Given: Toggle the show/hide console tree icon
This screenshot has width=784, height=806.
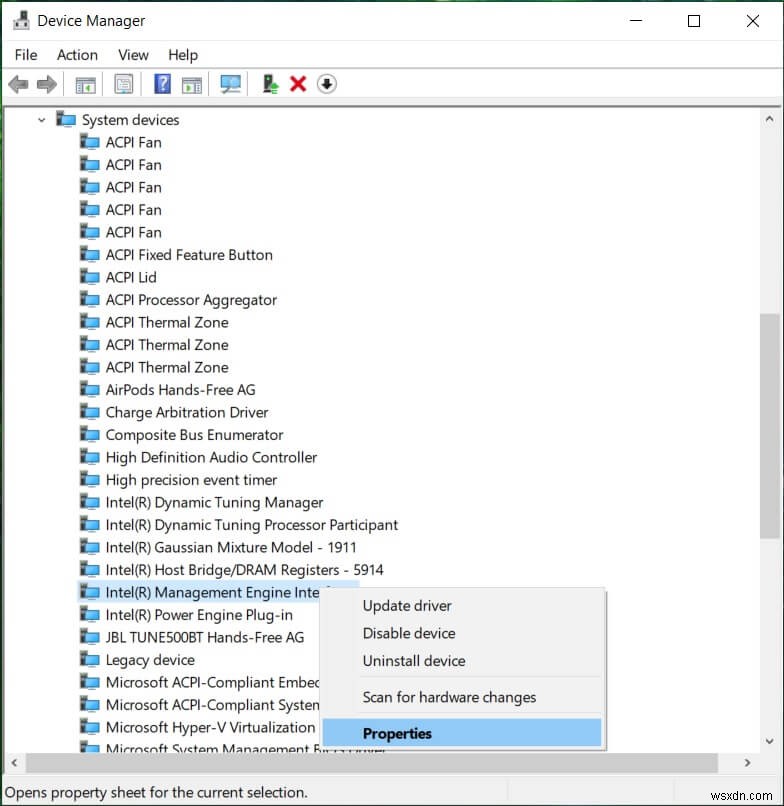Looking at the screenshot, I should (x=85, y=84).
